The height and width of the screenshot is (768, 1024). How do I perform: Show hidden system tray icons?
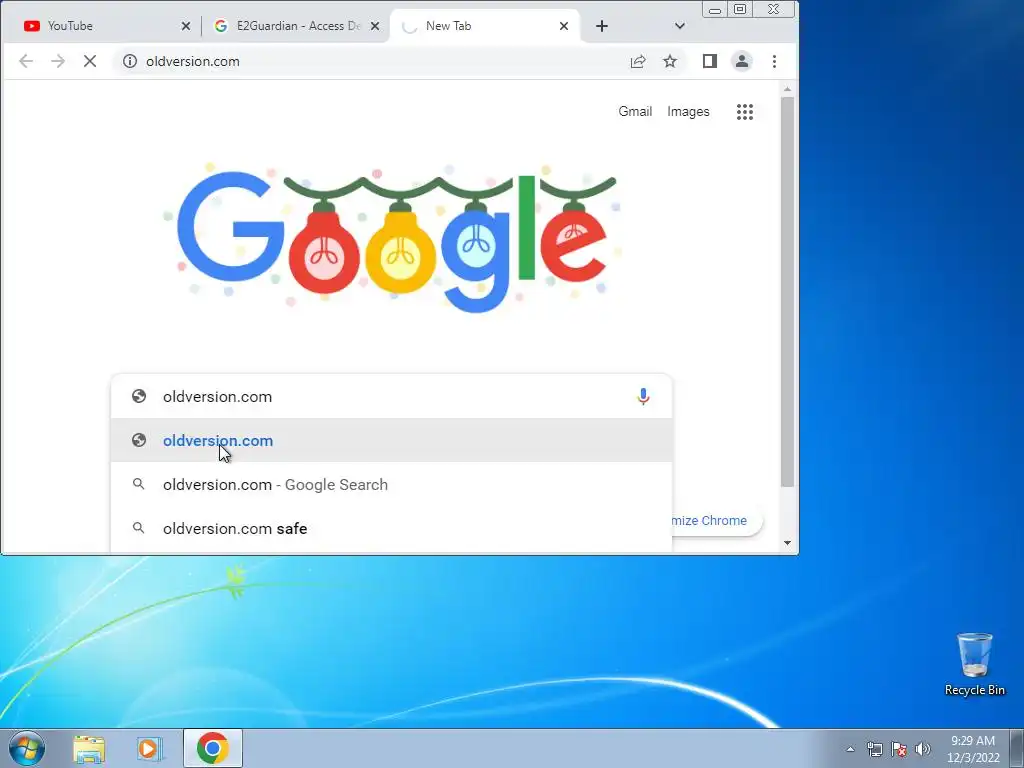[x=850, y=749]
